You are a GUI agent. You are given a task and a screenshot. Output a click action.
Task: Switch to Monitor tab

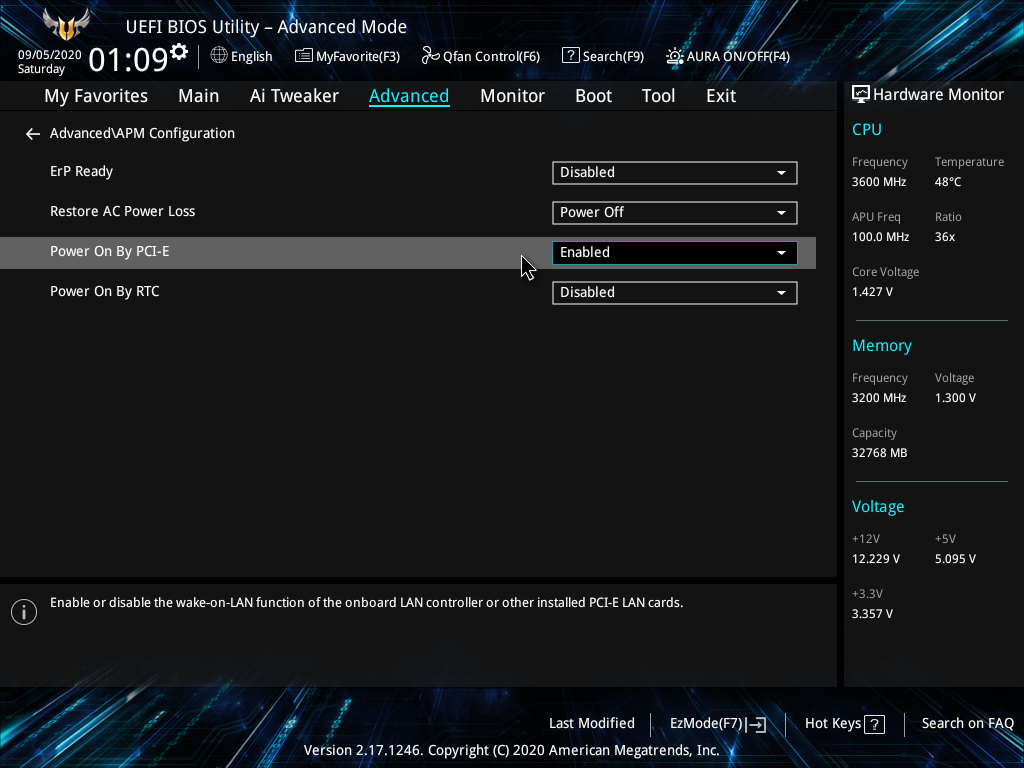[x=512, y=96]
